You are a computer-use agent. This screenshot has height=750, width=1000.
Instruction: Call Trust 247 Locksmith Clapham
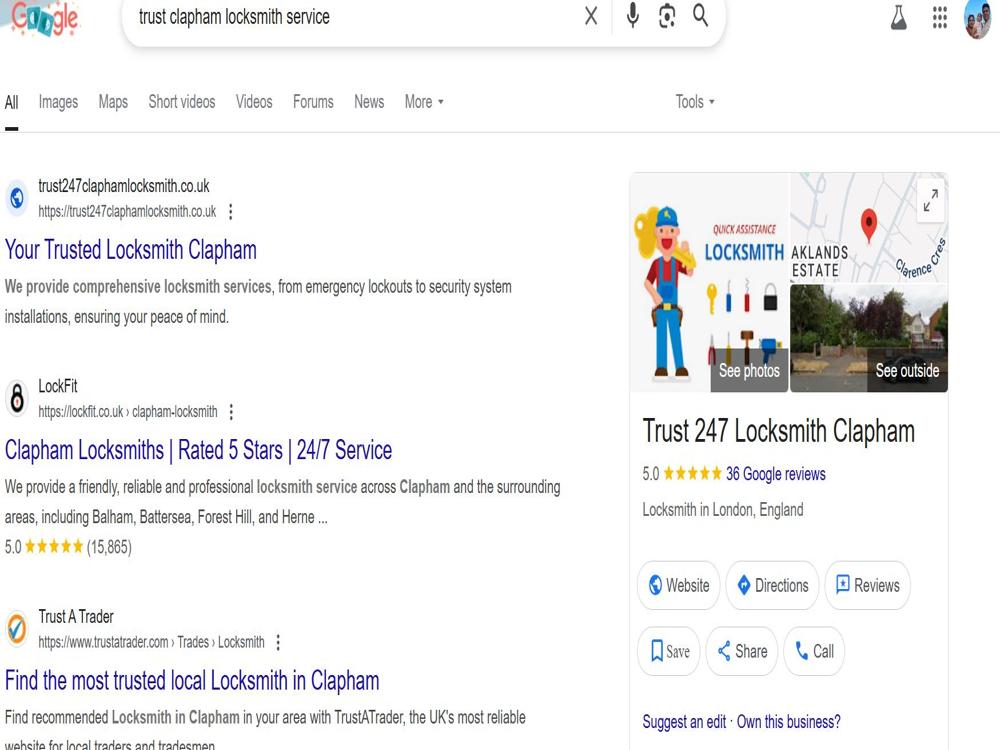pos(814,651)
